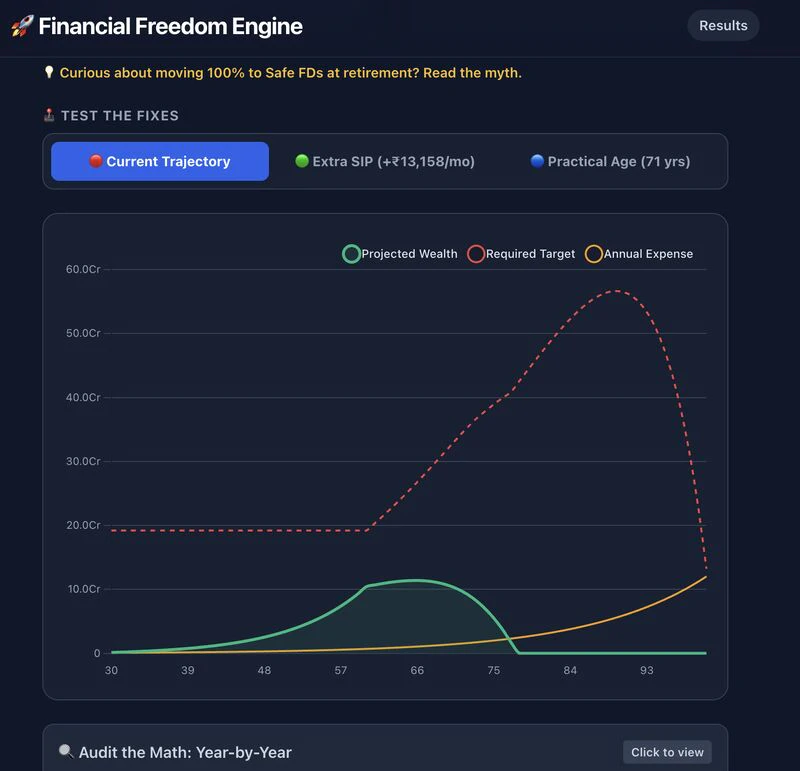800x771 pixels.
Task: Select the Current Trajectory tab
Action: [160, 162]
